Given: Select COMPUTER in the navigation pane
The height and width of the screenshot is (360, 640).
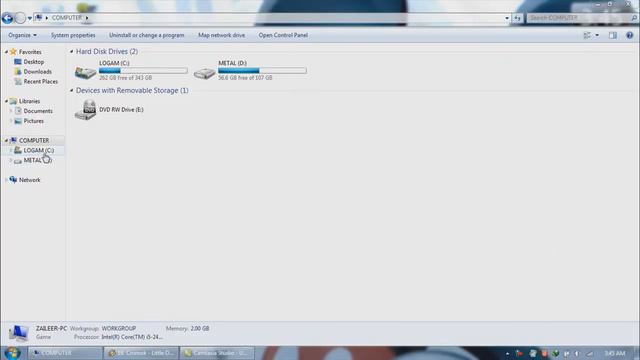Looking at the screenshot, I should 34,140.
